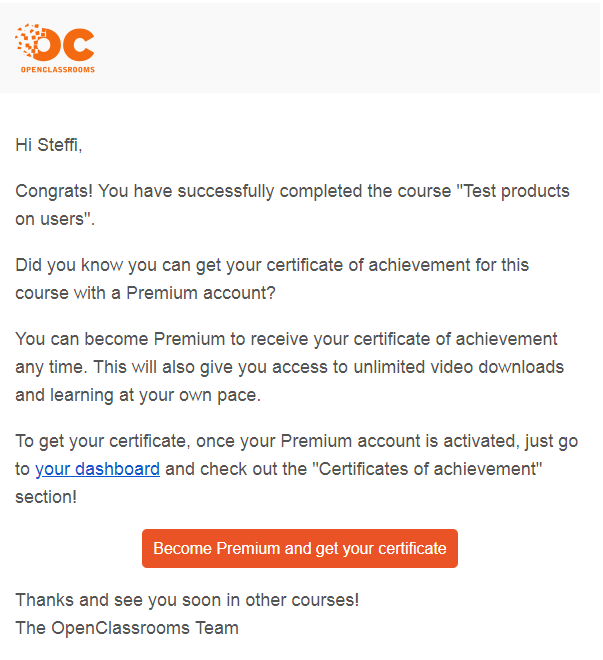The height and width of the screenshot is (660, 603).
Task: Click the 'unlimited video downloads' text
Action: [459, 367]
